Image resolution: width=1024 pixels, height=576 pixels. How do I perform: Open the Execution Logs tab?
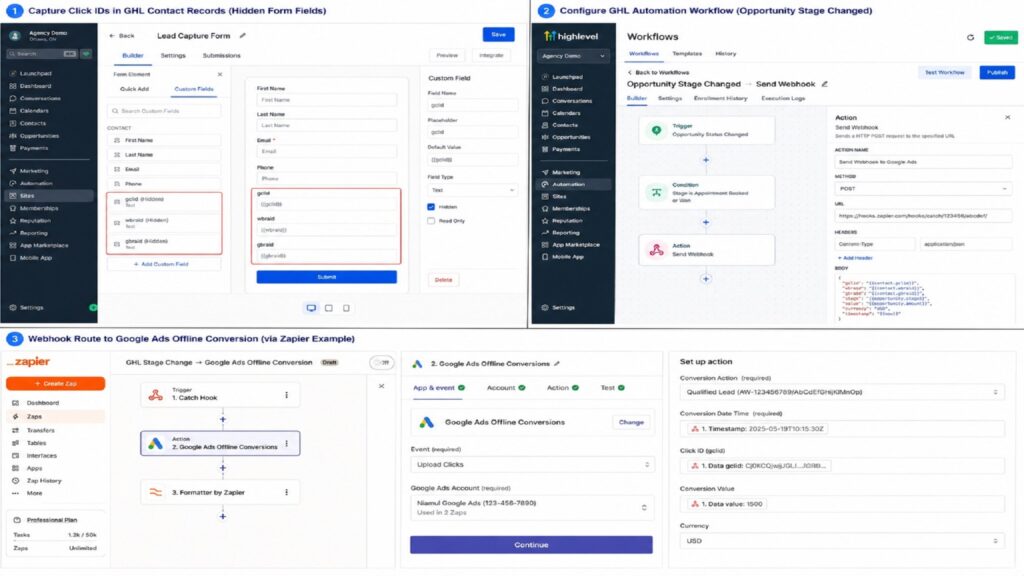(x=783, y=98)
